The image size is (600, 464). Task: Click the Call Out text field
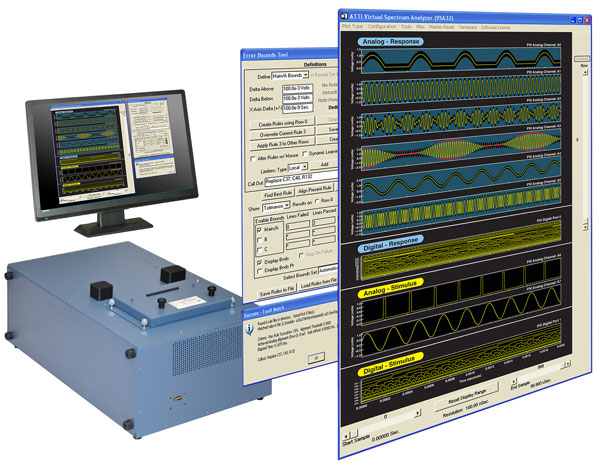pos(301,179)
